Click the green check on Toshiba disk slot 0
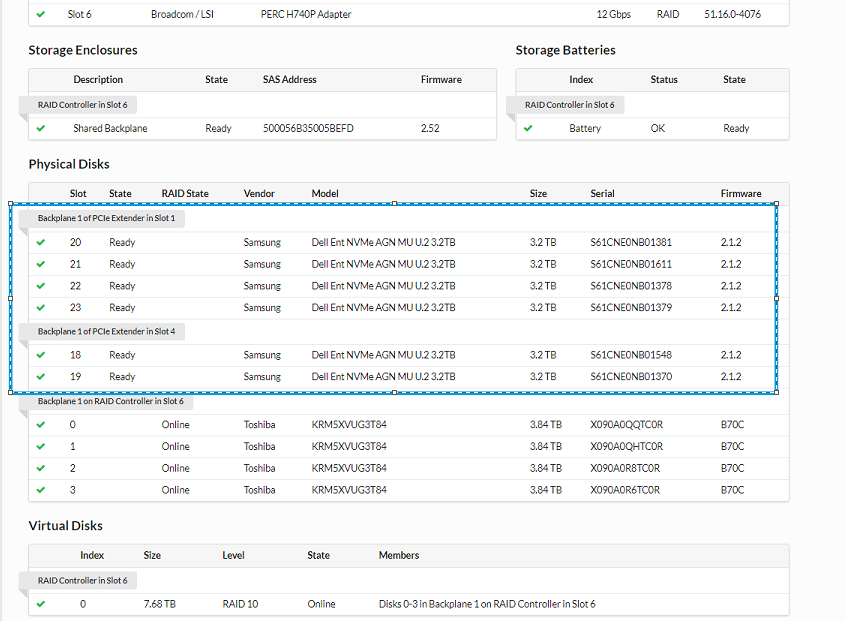This screenshot has height=621, width=846. (41, 424)
